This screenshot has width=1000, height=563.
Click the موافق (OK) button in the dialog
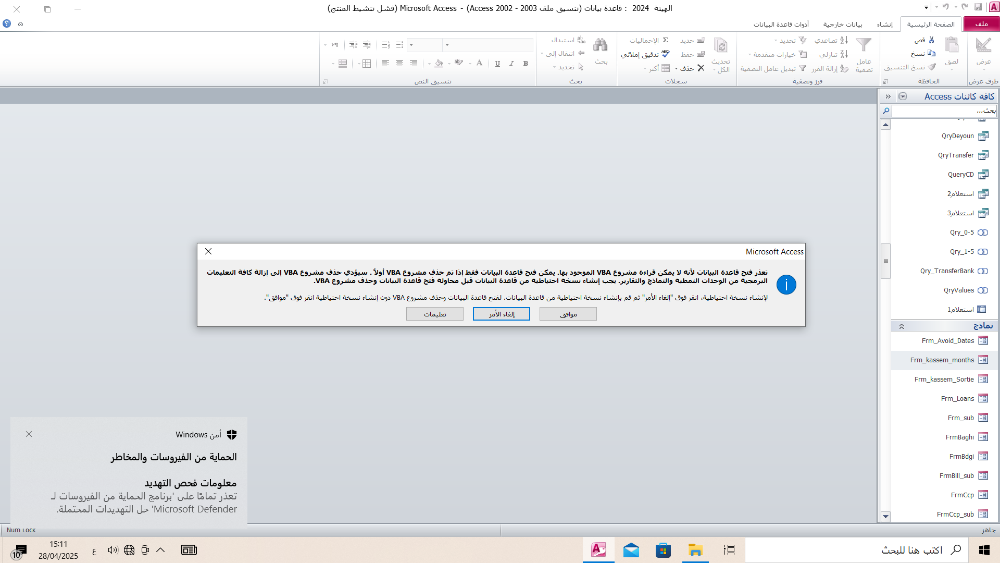coord(568,314)
